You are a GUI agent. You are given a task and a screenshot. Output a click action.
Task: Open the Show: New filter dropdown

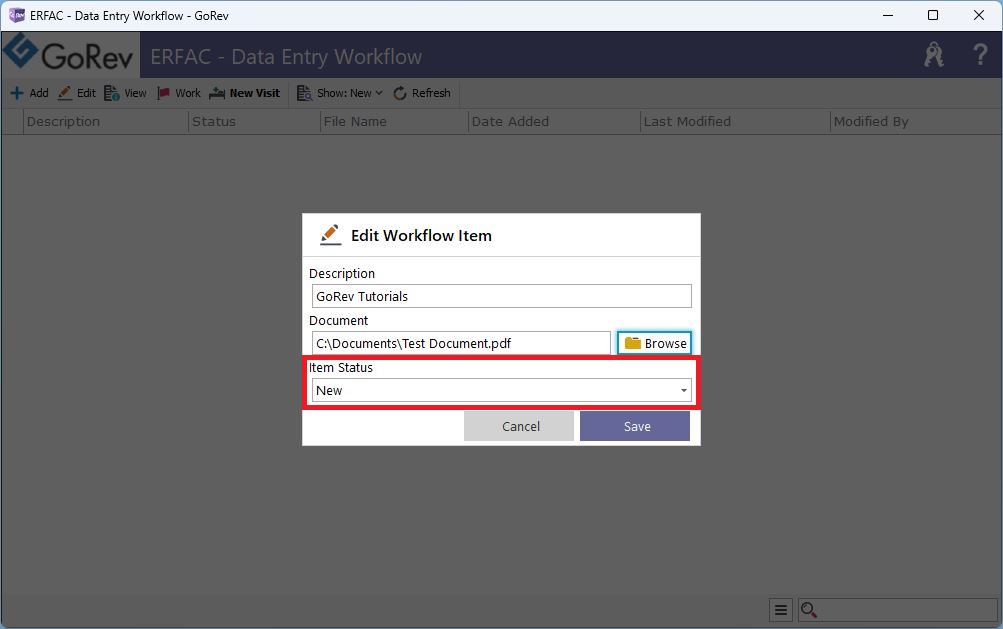[x=340, y=93]
